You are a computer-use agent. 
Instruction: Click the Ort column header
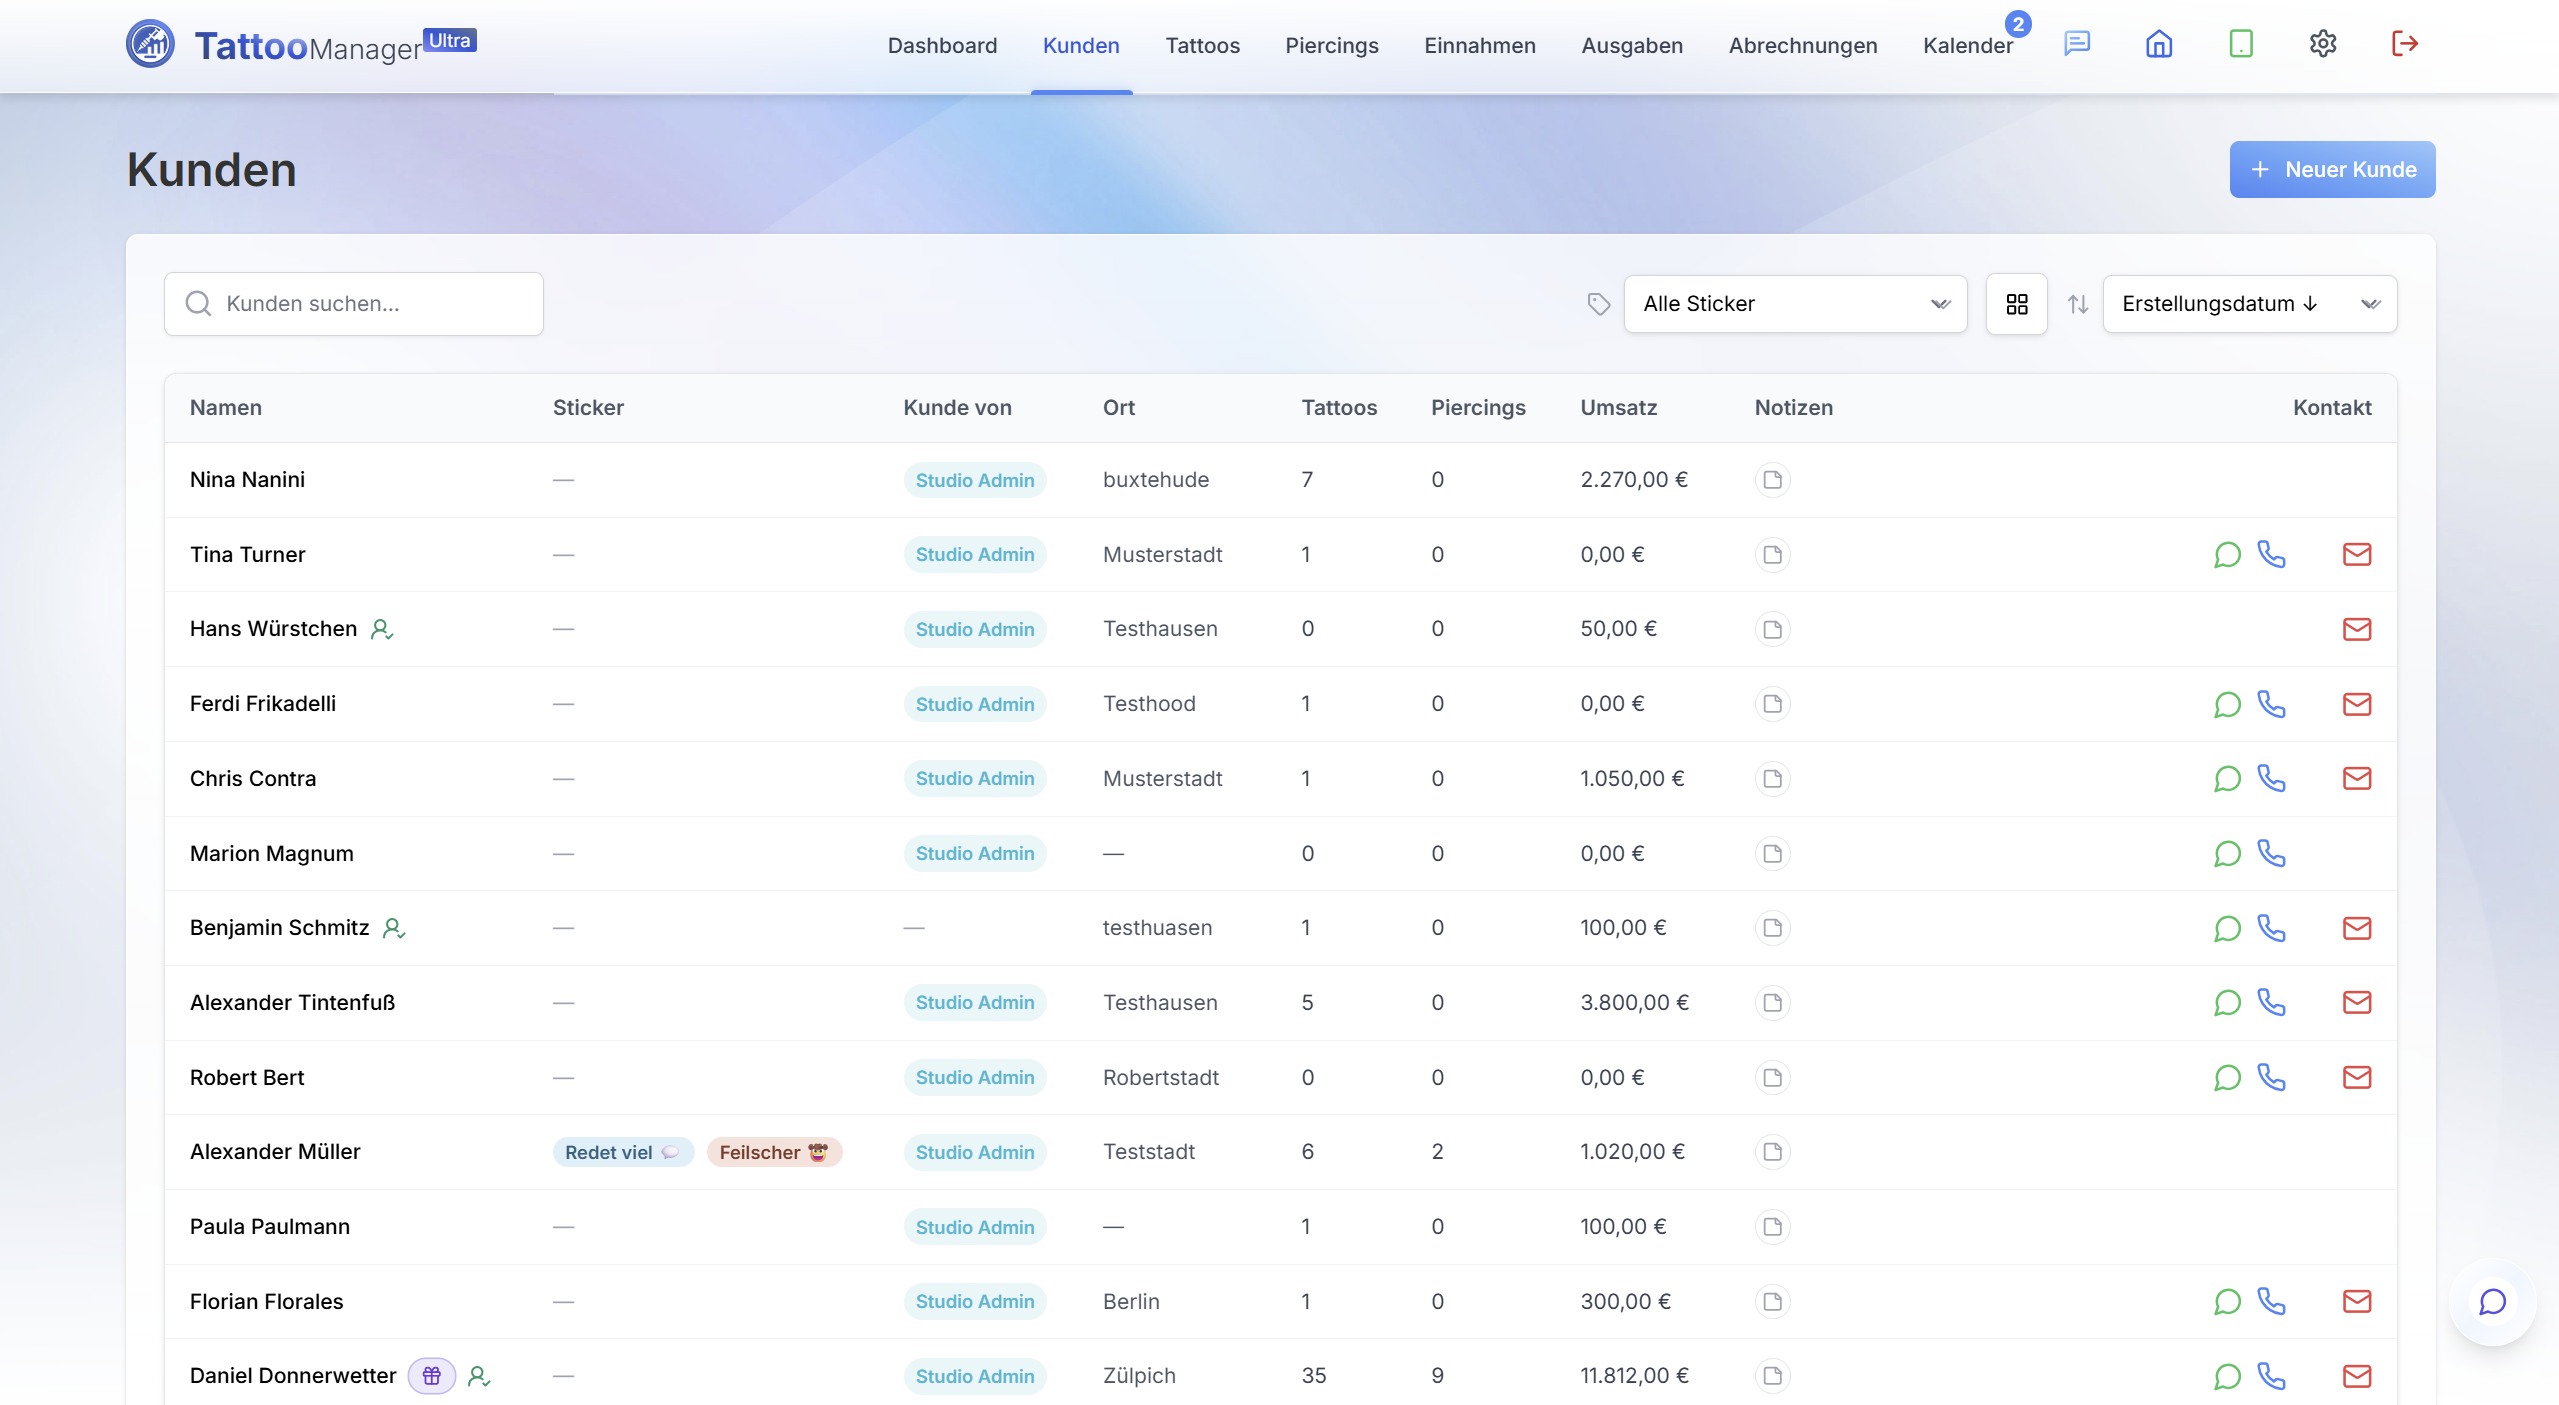(x=1119, y=408)
